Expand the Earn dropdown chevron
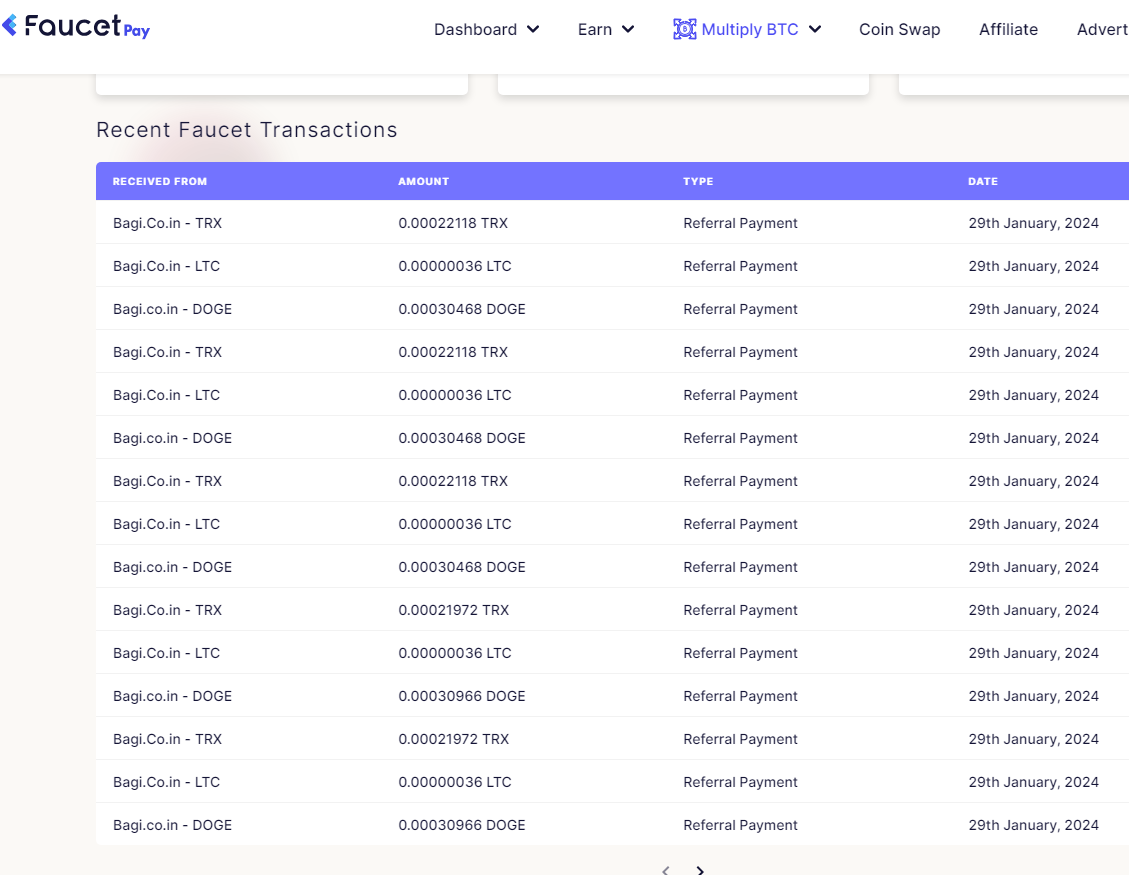The width and height of the screenshot is (1129, 875). point(628,30)
